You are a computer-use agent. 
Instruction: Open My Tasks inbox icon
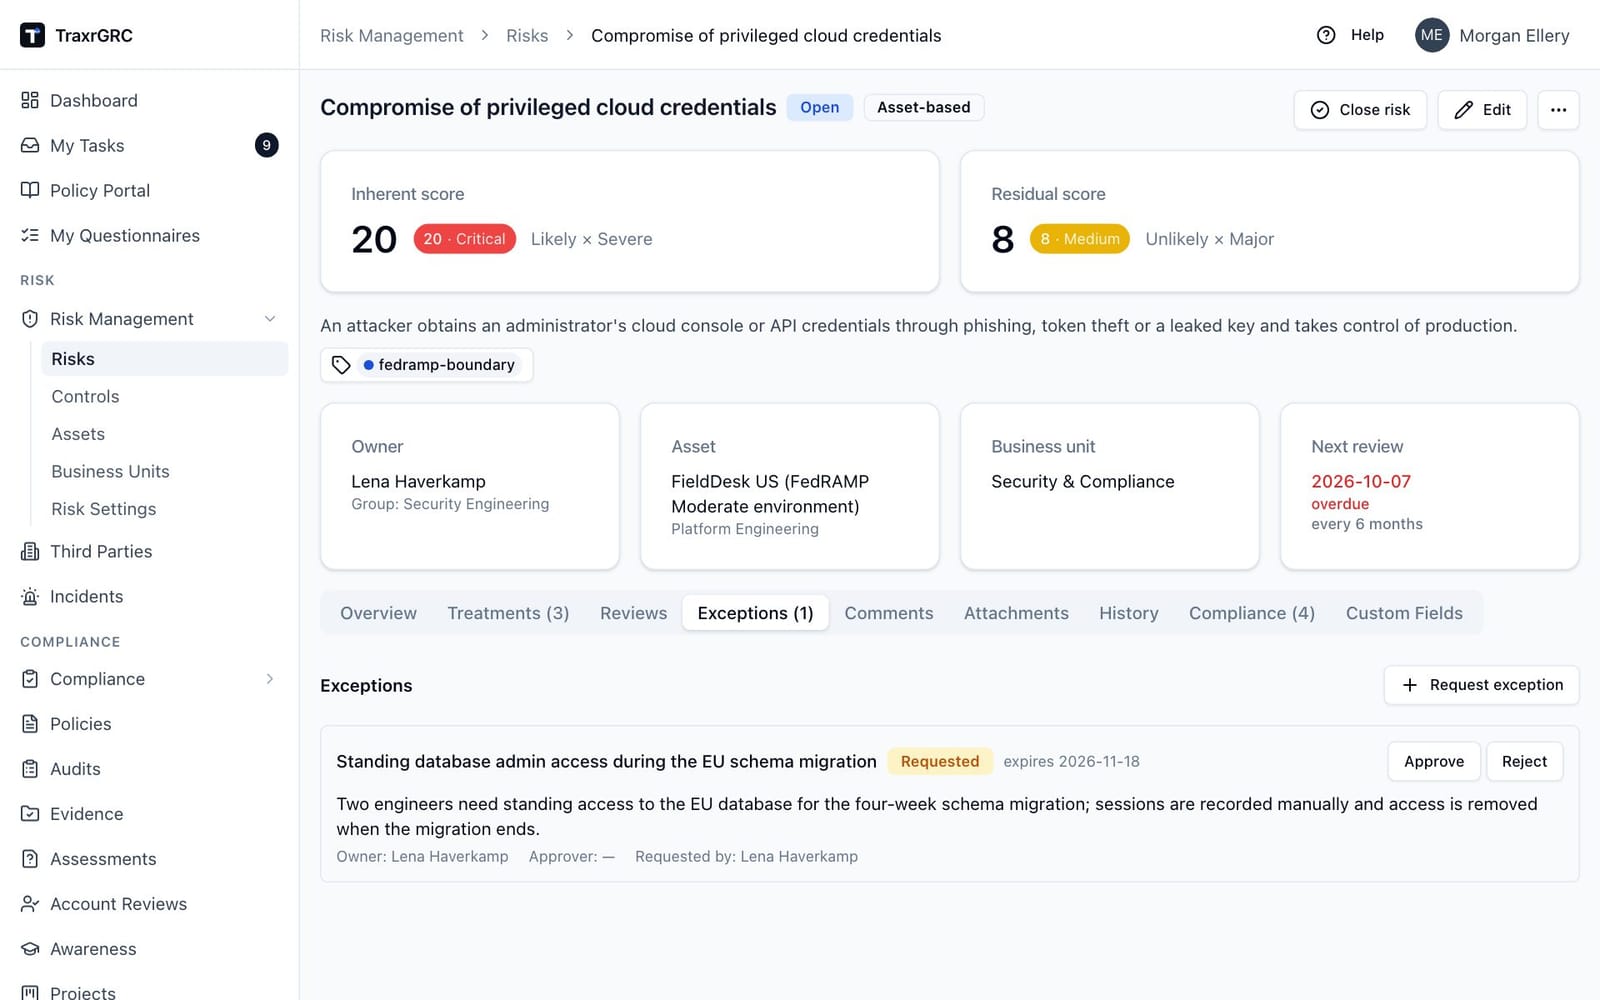(30, 146)
